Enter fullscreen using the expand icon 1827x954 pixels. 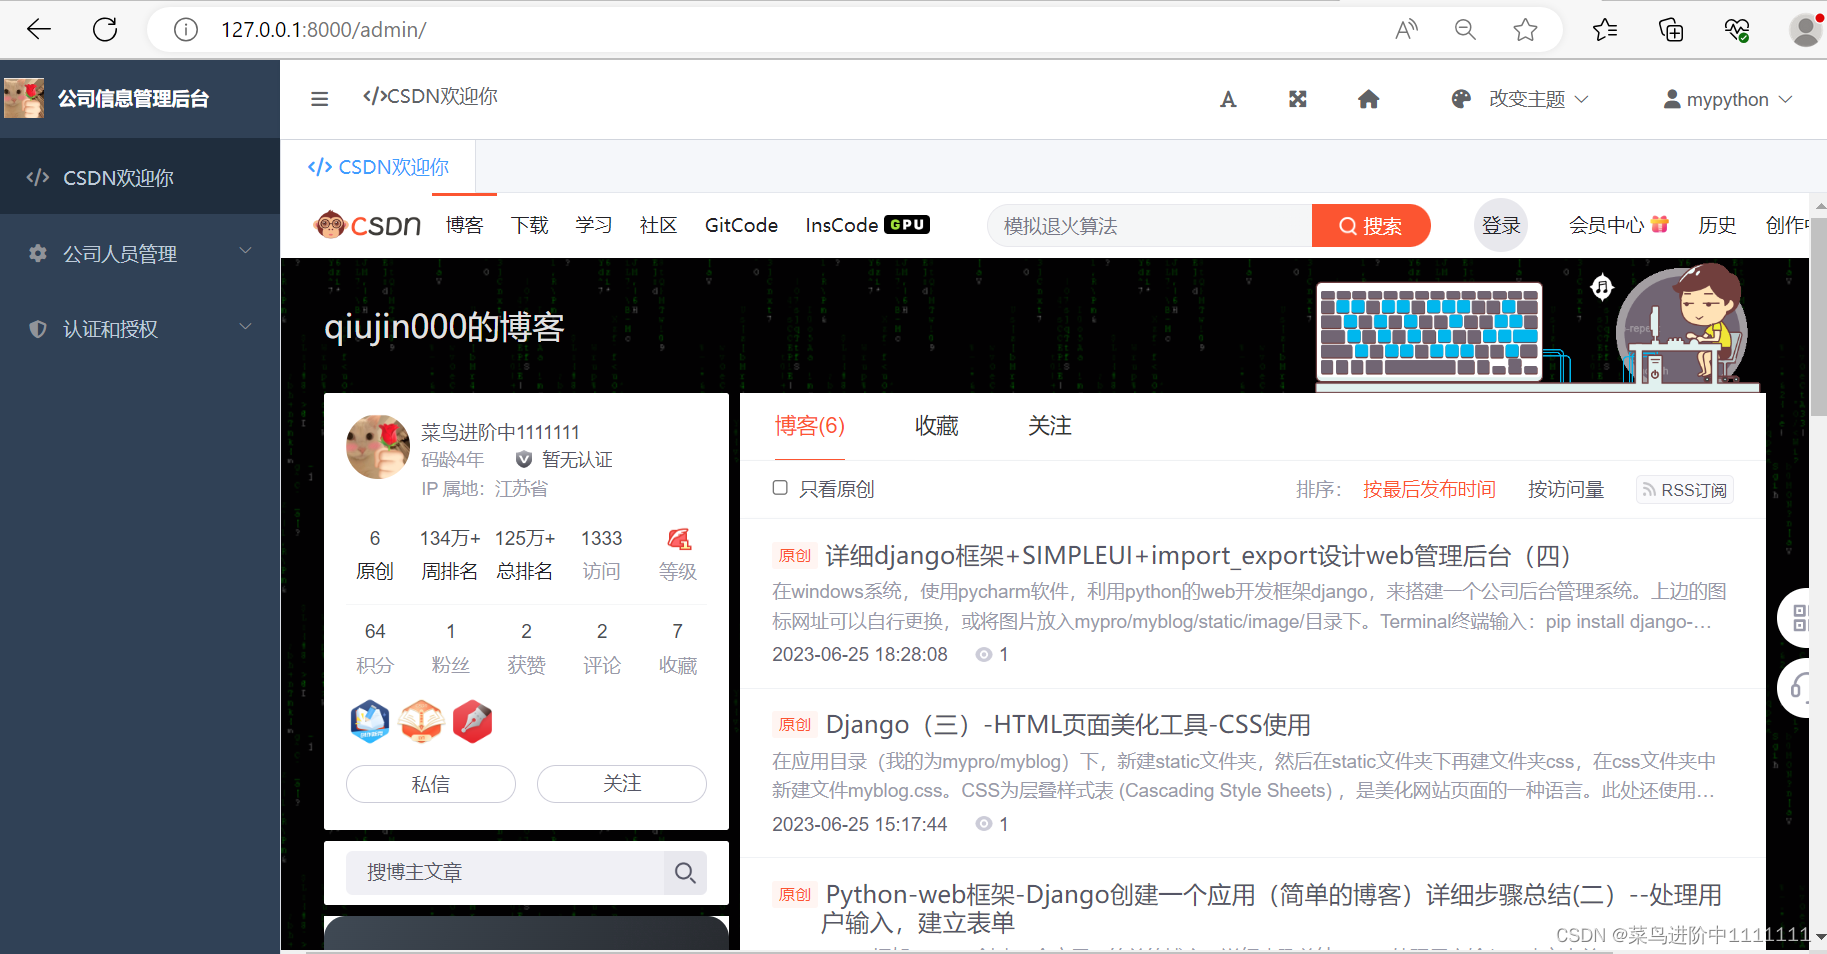(1297, 98)
